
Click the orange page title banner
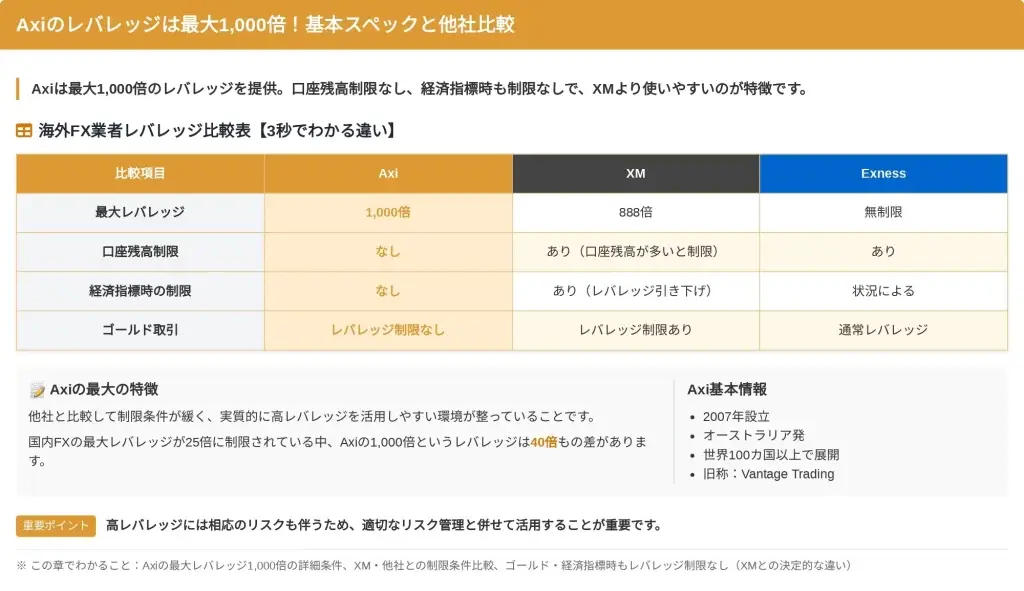(x=512, y=24)
